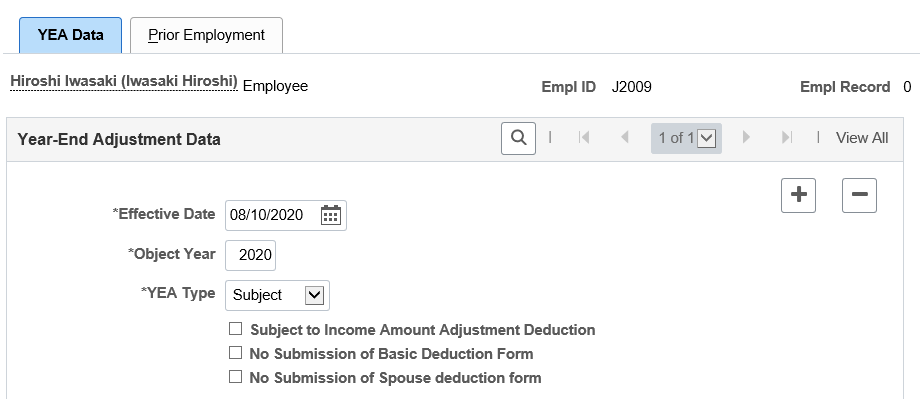This screenshot has height=399, width=920.
Task: Add a new row with plus button
Action: coord(799,195)
